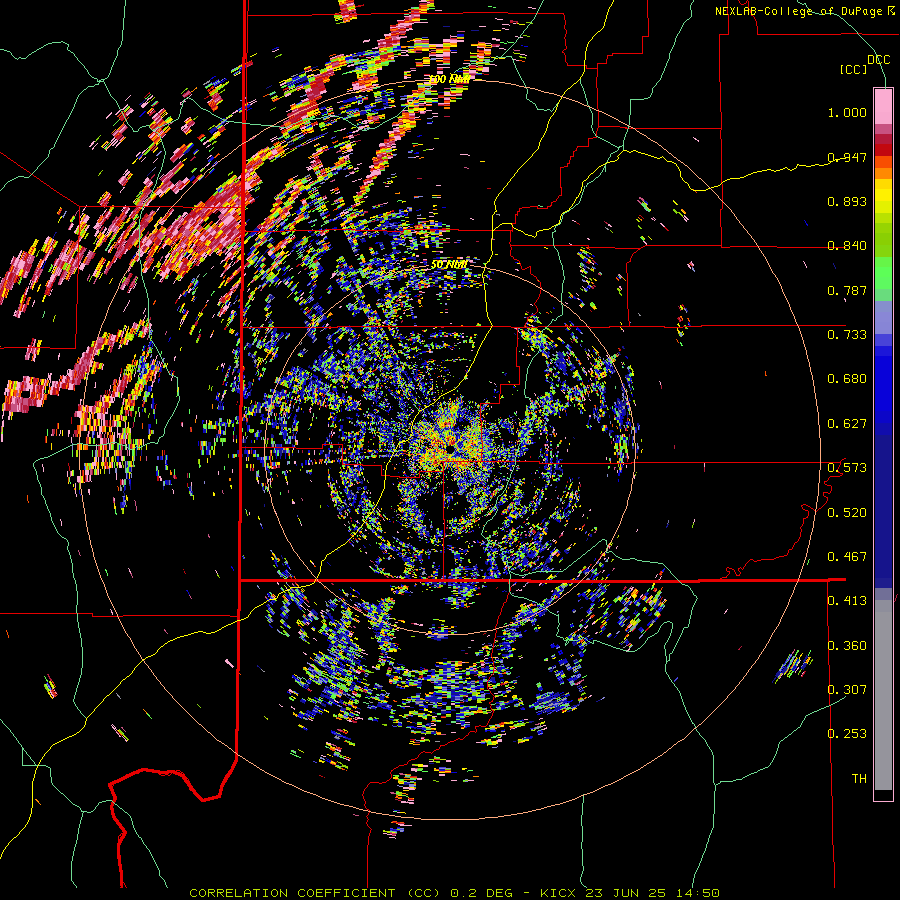Click the 0.680 legend value
The height and width of the screenshot is (900, 900).
[x=847, y=379]
